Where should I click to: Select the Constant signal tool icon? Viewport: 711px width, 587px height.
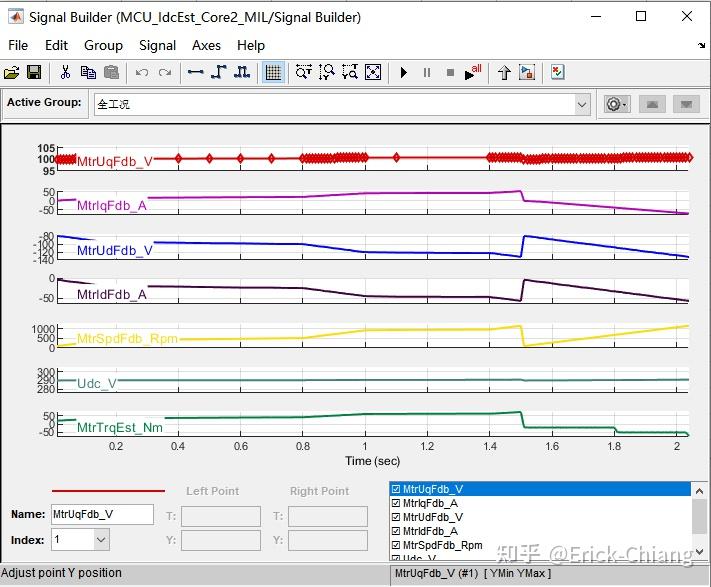pyautogui.click(x=195, y=73)
